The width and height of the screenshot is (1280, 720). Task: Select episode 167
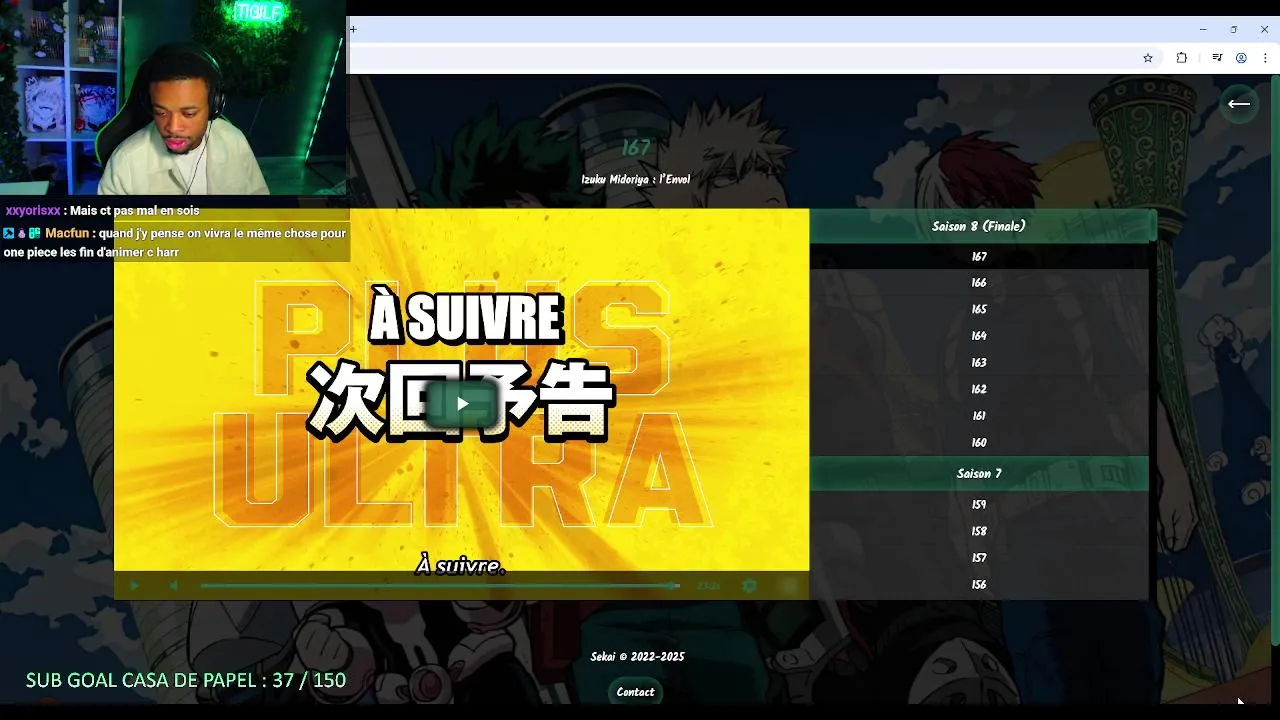click(979, 257)
